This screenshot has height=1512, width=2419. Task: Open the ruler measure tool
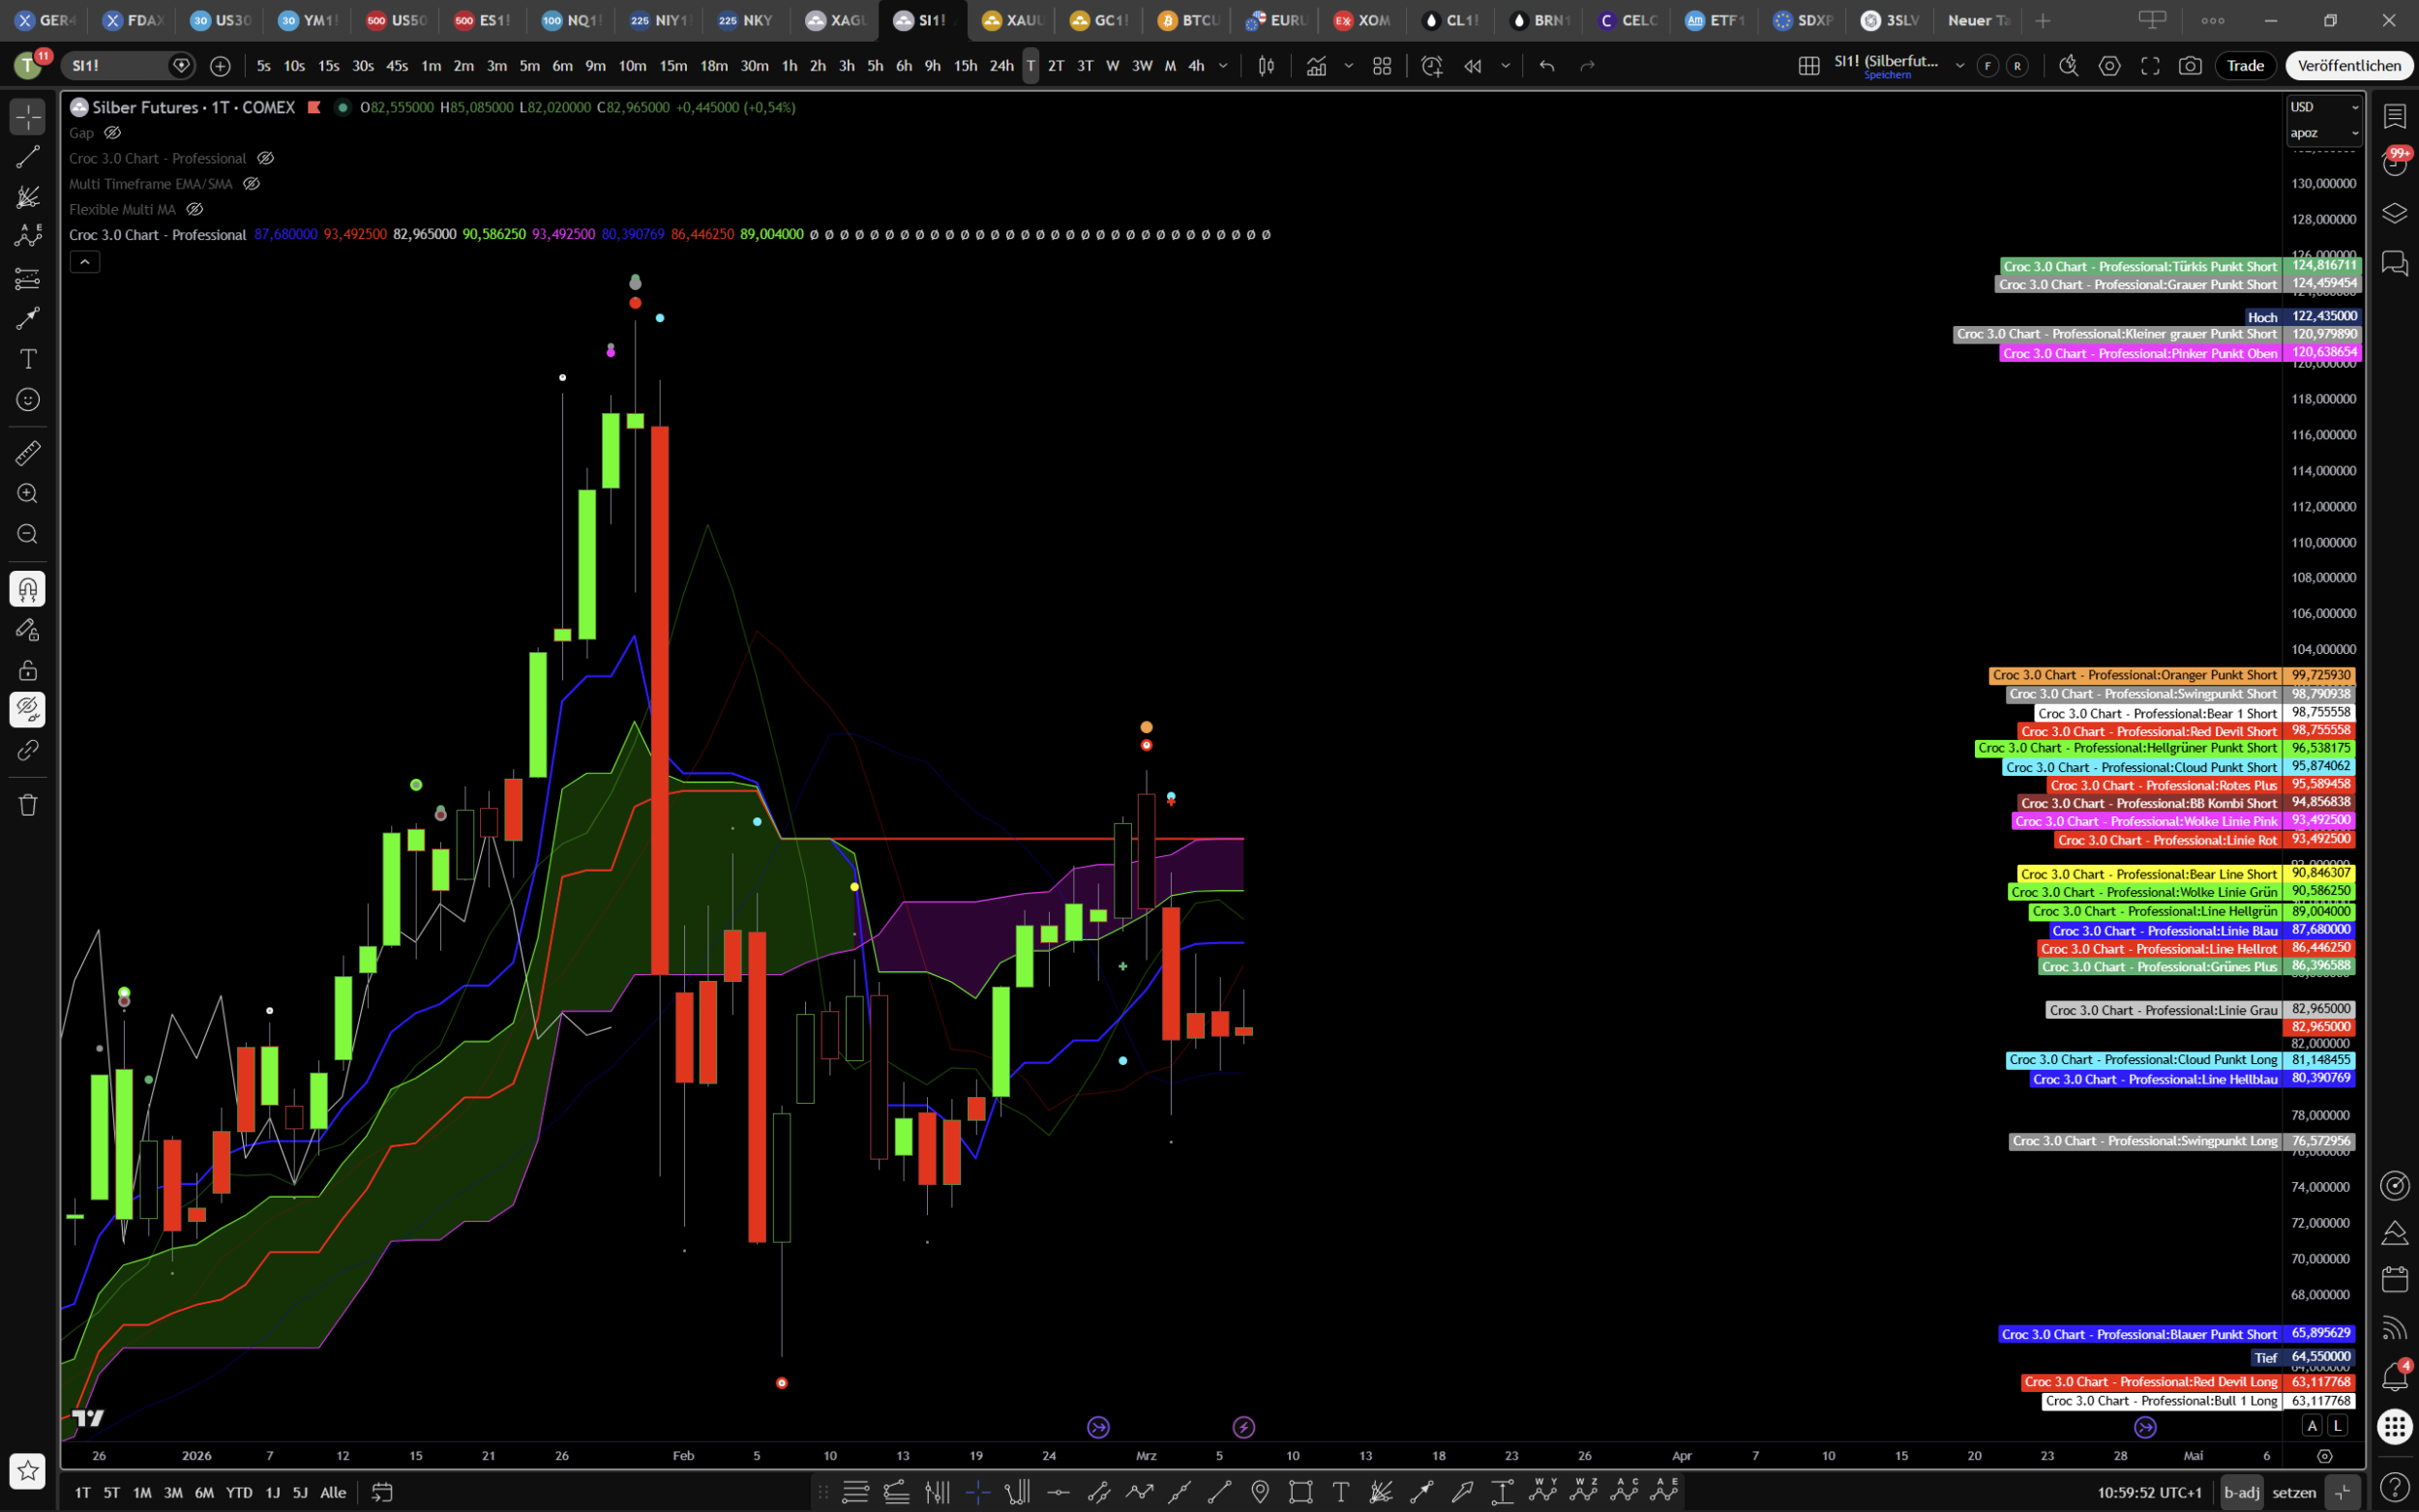point(27,453)
